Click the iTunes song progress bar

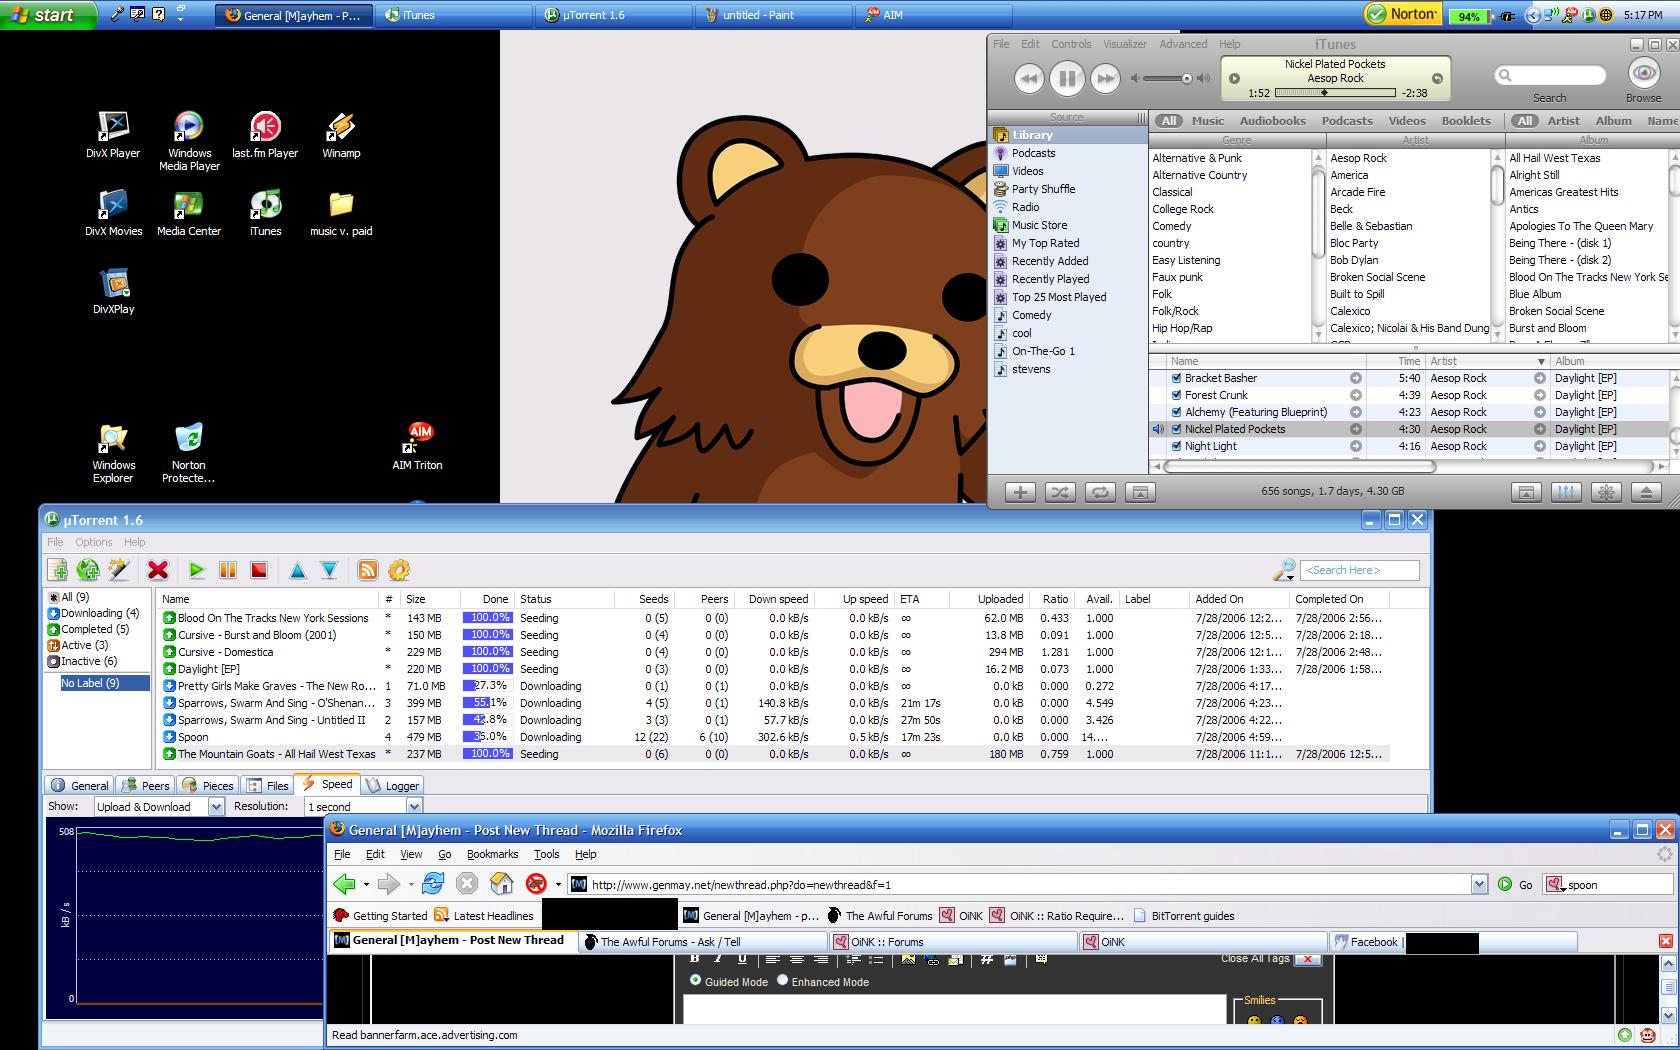[x=1335, y=92]
